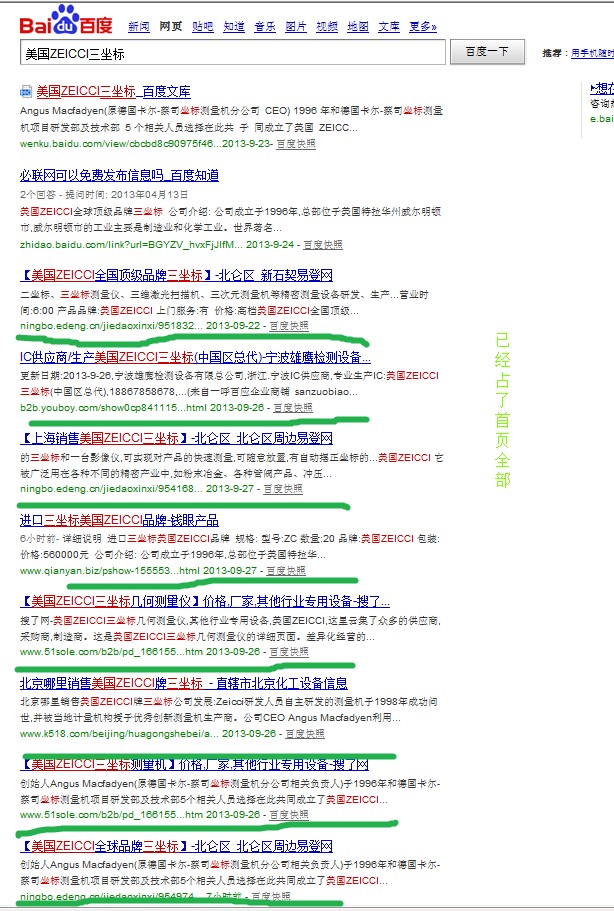Click URL text www.qianyan.biz/pshow-155553...html
Screen dimensions: 614x911
tap(110, 571)
